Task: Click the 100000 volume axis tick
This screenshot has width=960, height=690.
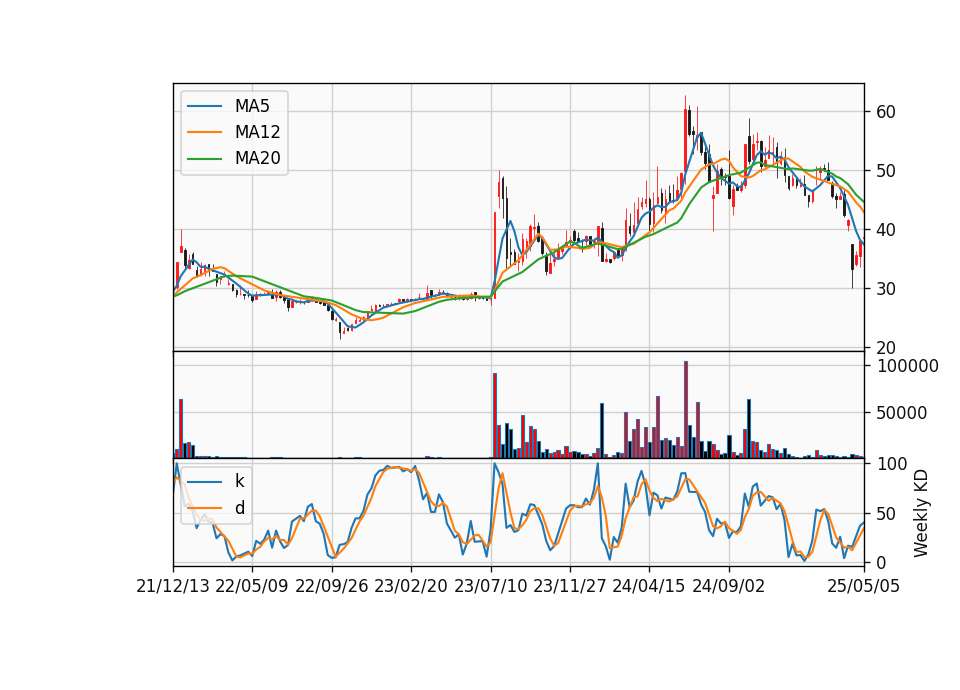Action: coord(908,366)
